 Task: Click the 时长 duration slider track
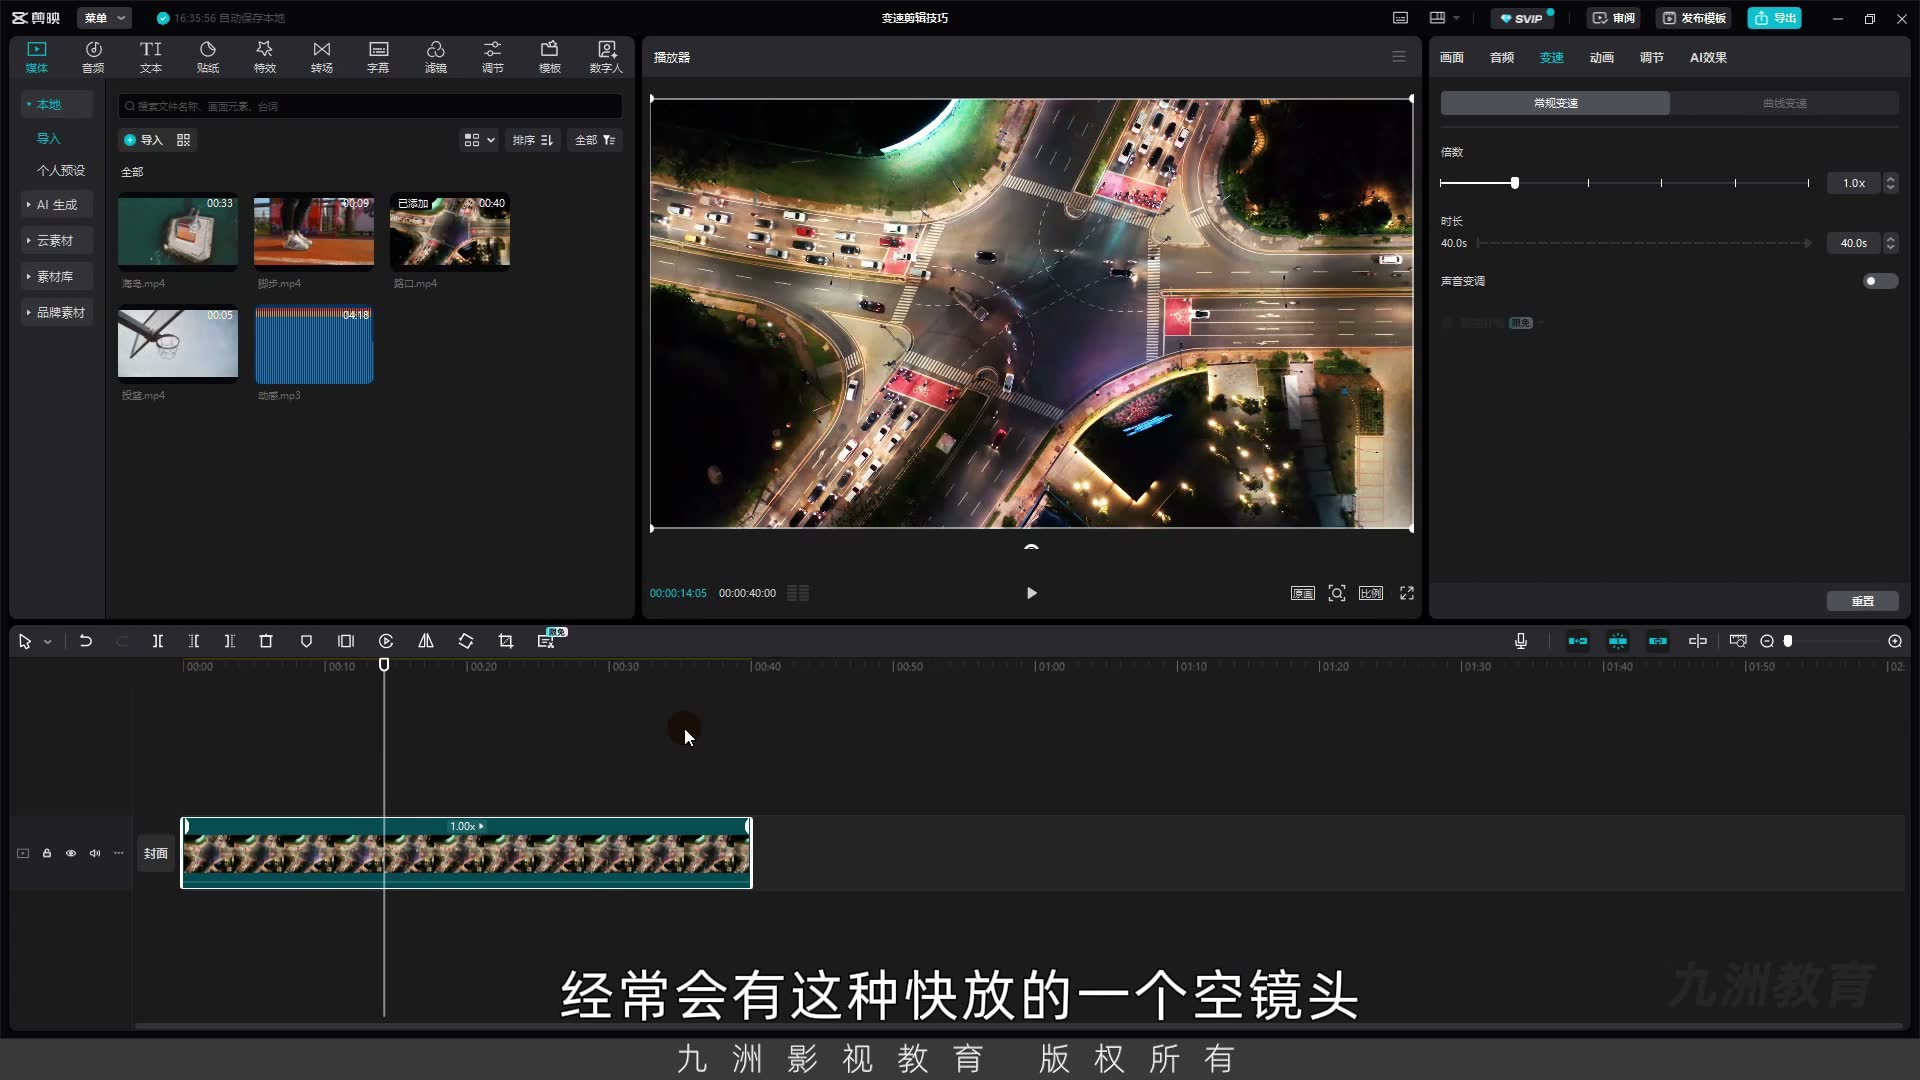coord(1644,243)
